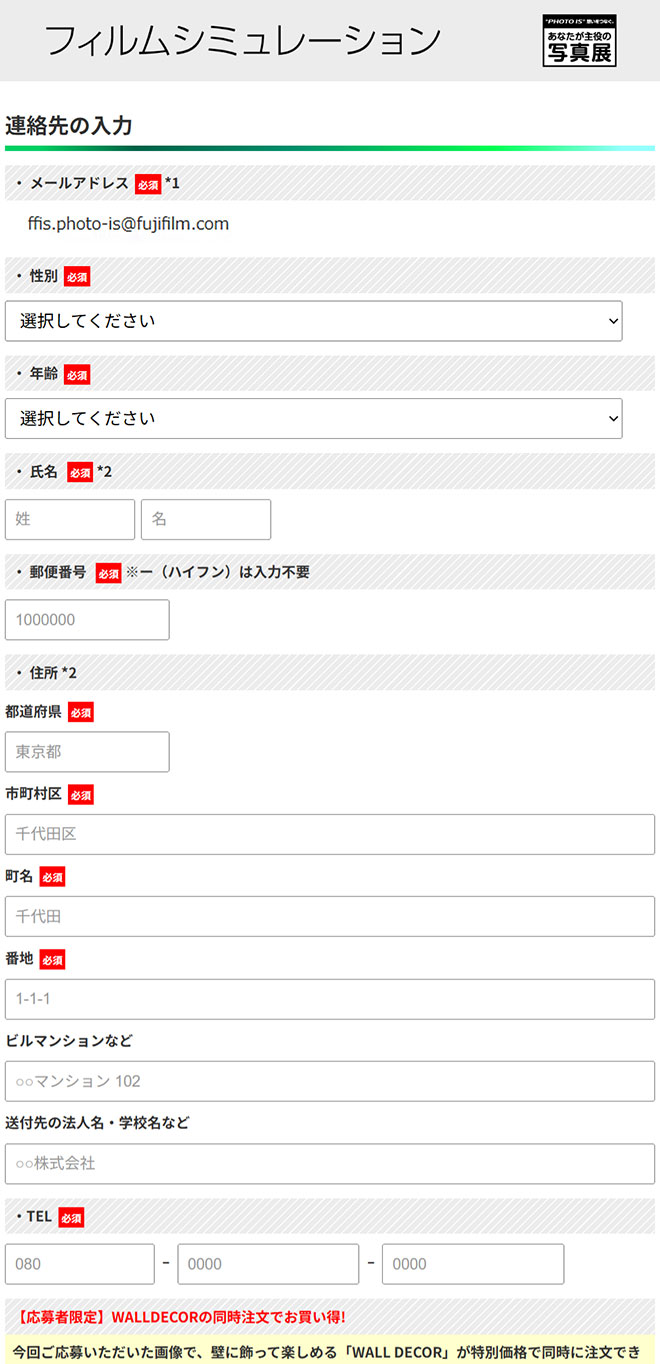Screen dimensions: 660x1364
Task: Click the 町名 town name field
Action: (330, 916)
